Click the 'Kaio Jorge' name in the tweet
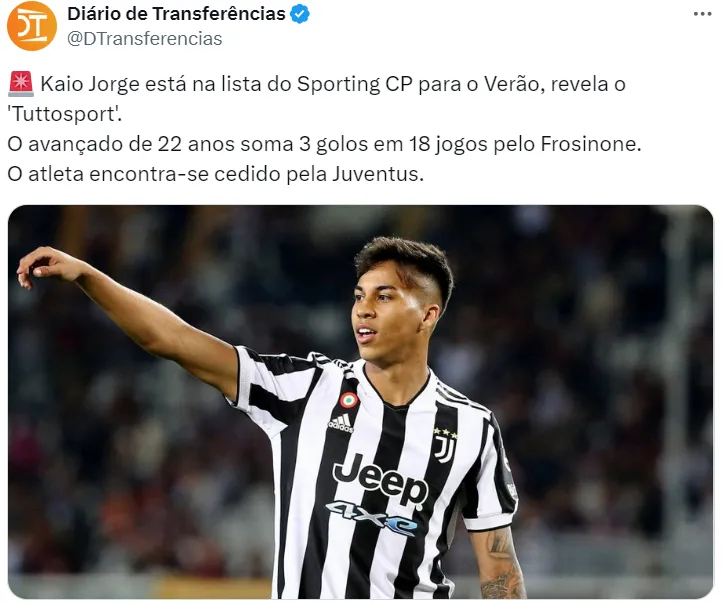This screenshot has height=604, width=726. coord(90,84)
